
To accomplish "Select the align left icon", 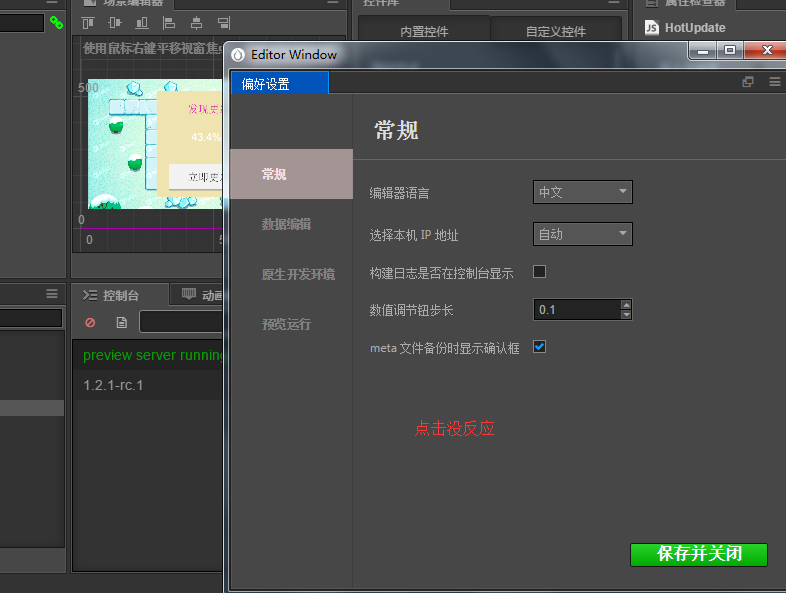I will [x=169, y=23].
